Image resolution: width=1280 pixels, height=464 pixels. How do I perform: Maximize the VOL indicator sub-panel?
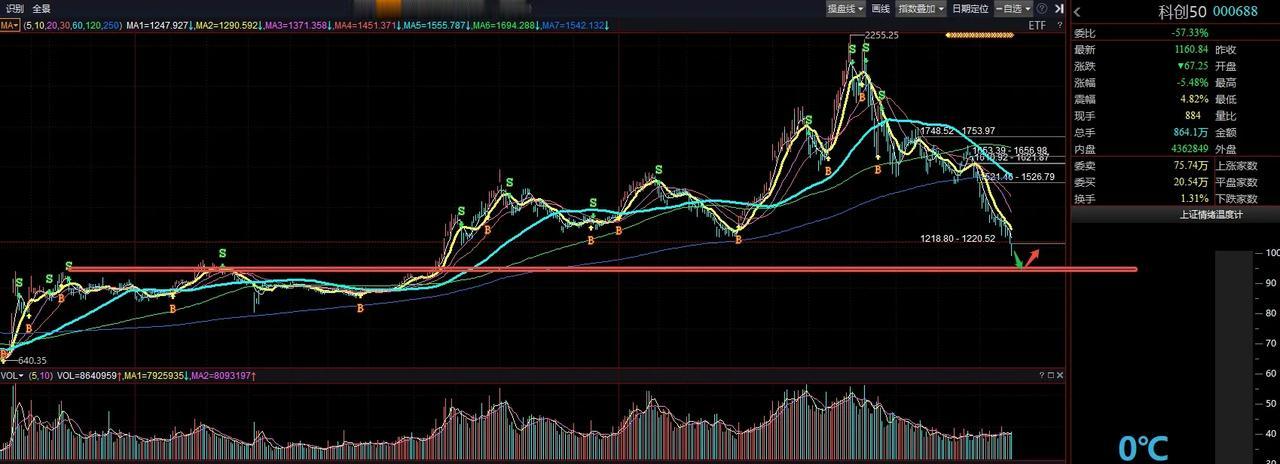click(1051, 375)
